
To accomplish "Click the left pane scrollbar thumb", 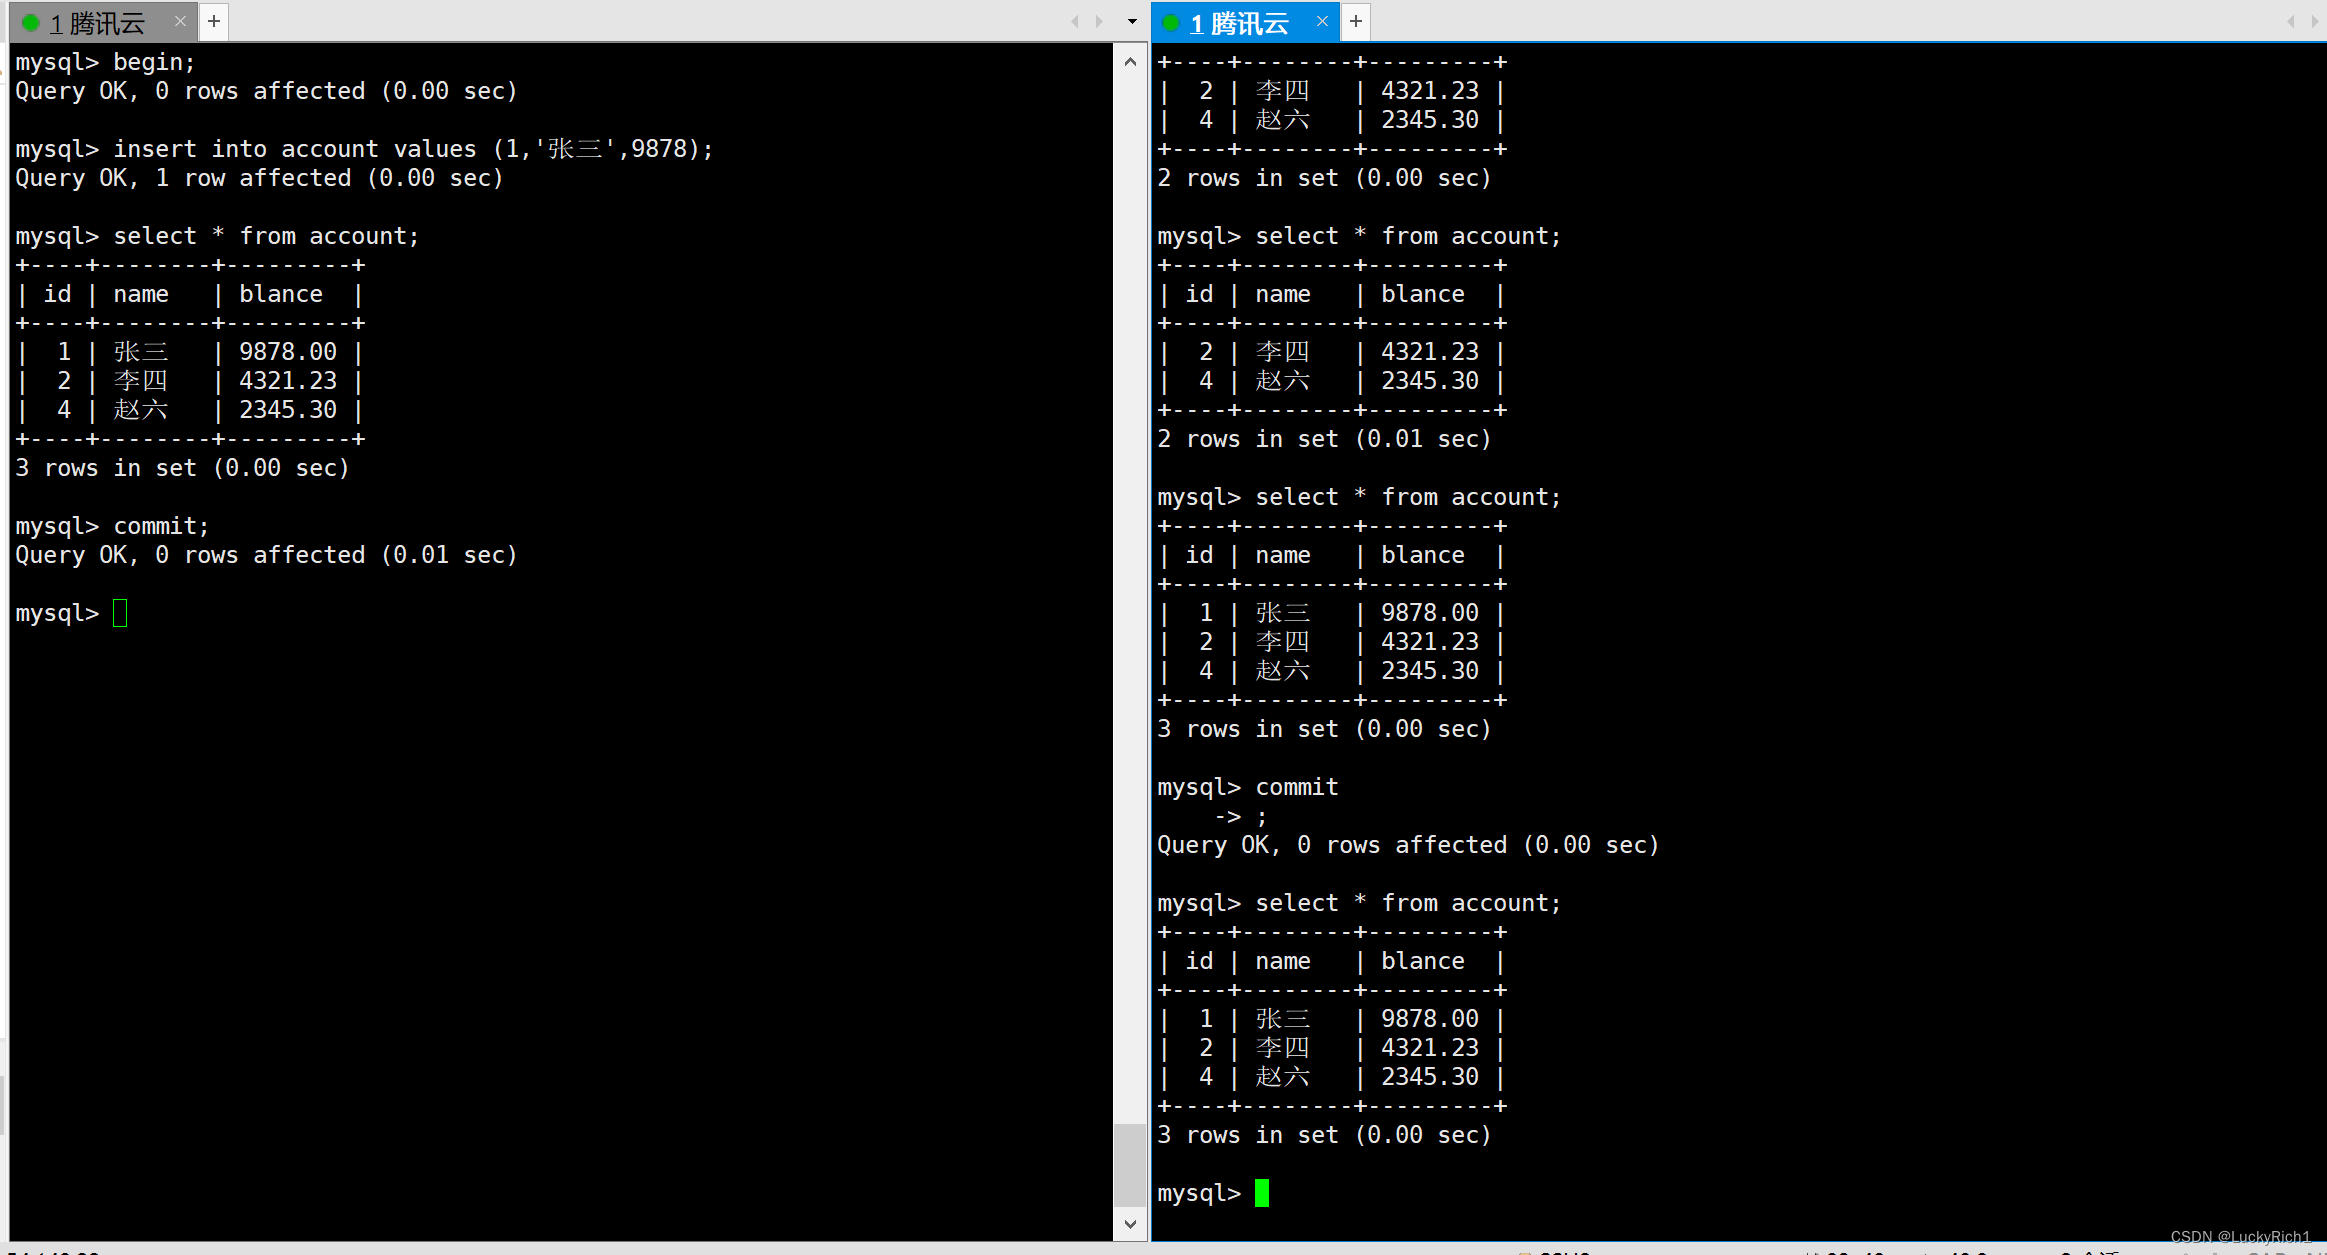I will click(1130, 1165).
